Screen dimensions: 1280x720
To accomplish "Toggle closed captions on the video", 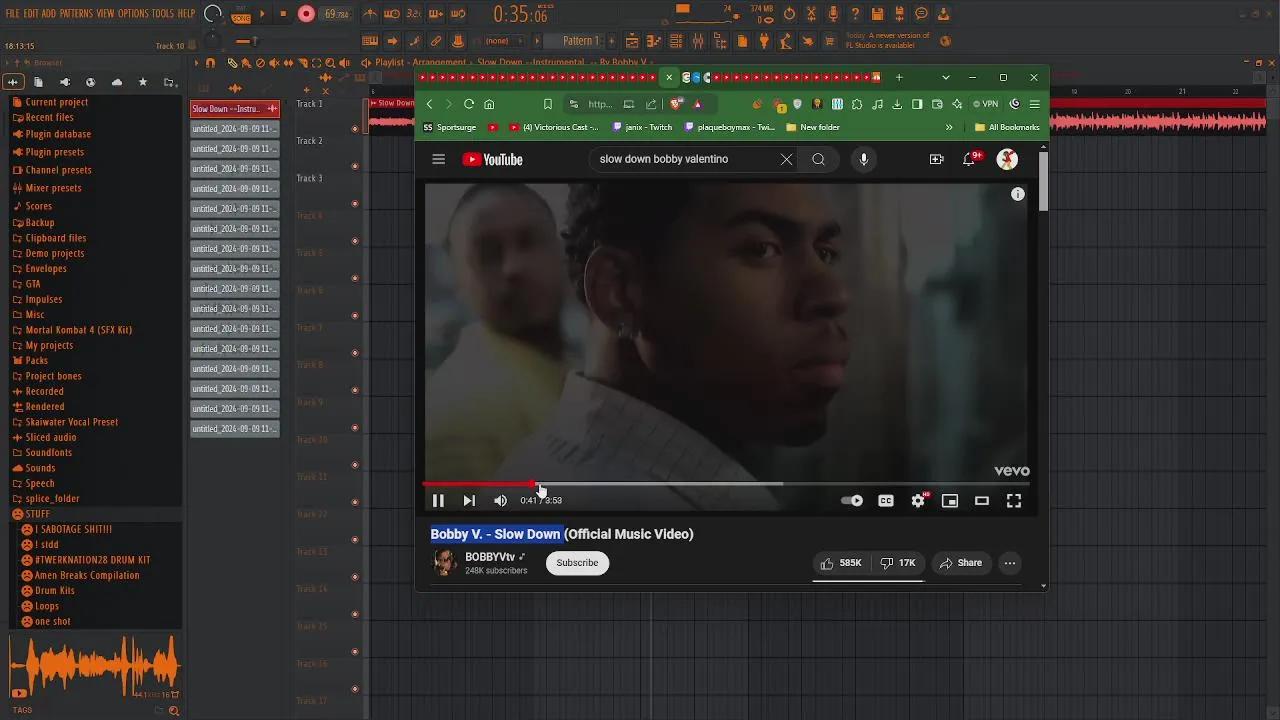I will click(x=886, y=501).
